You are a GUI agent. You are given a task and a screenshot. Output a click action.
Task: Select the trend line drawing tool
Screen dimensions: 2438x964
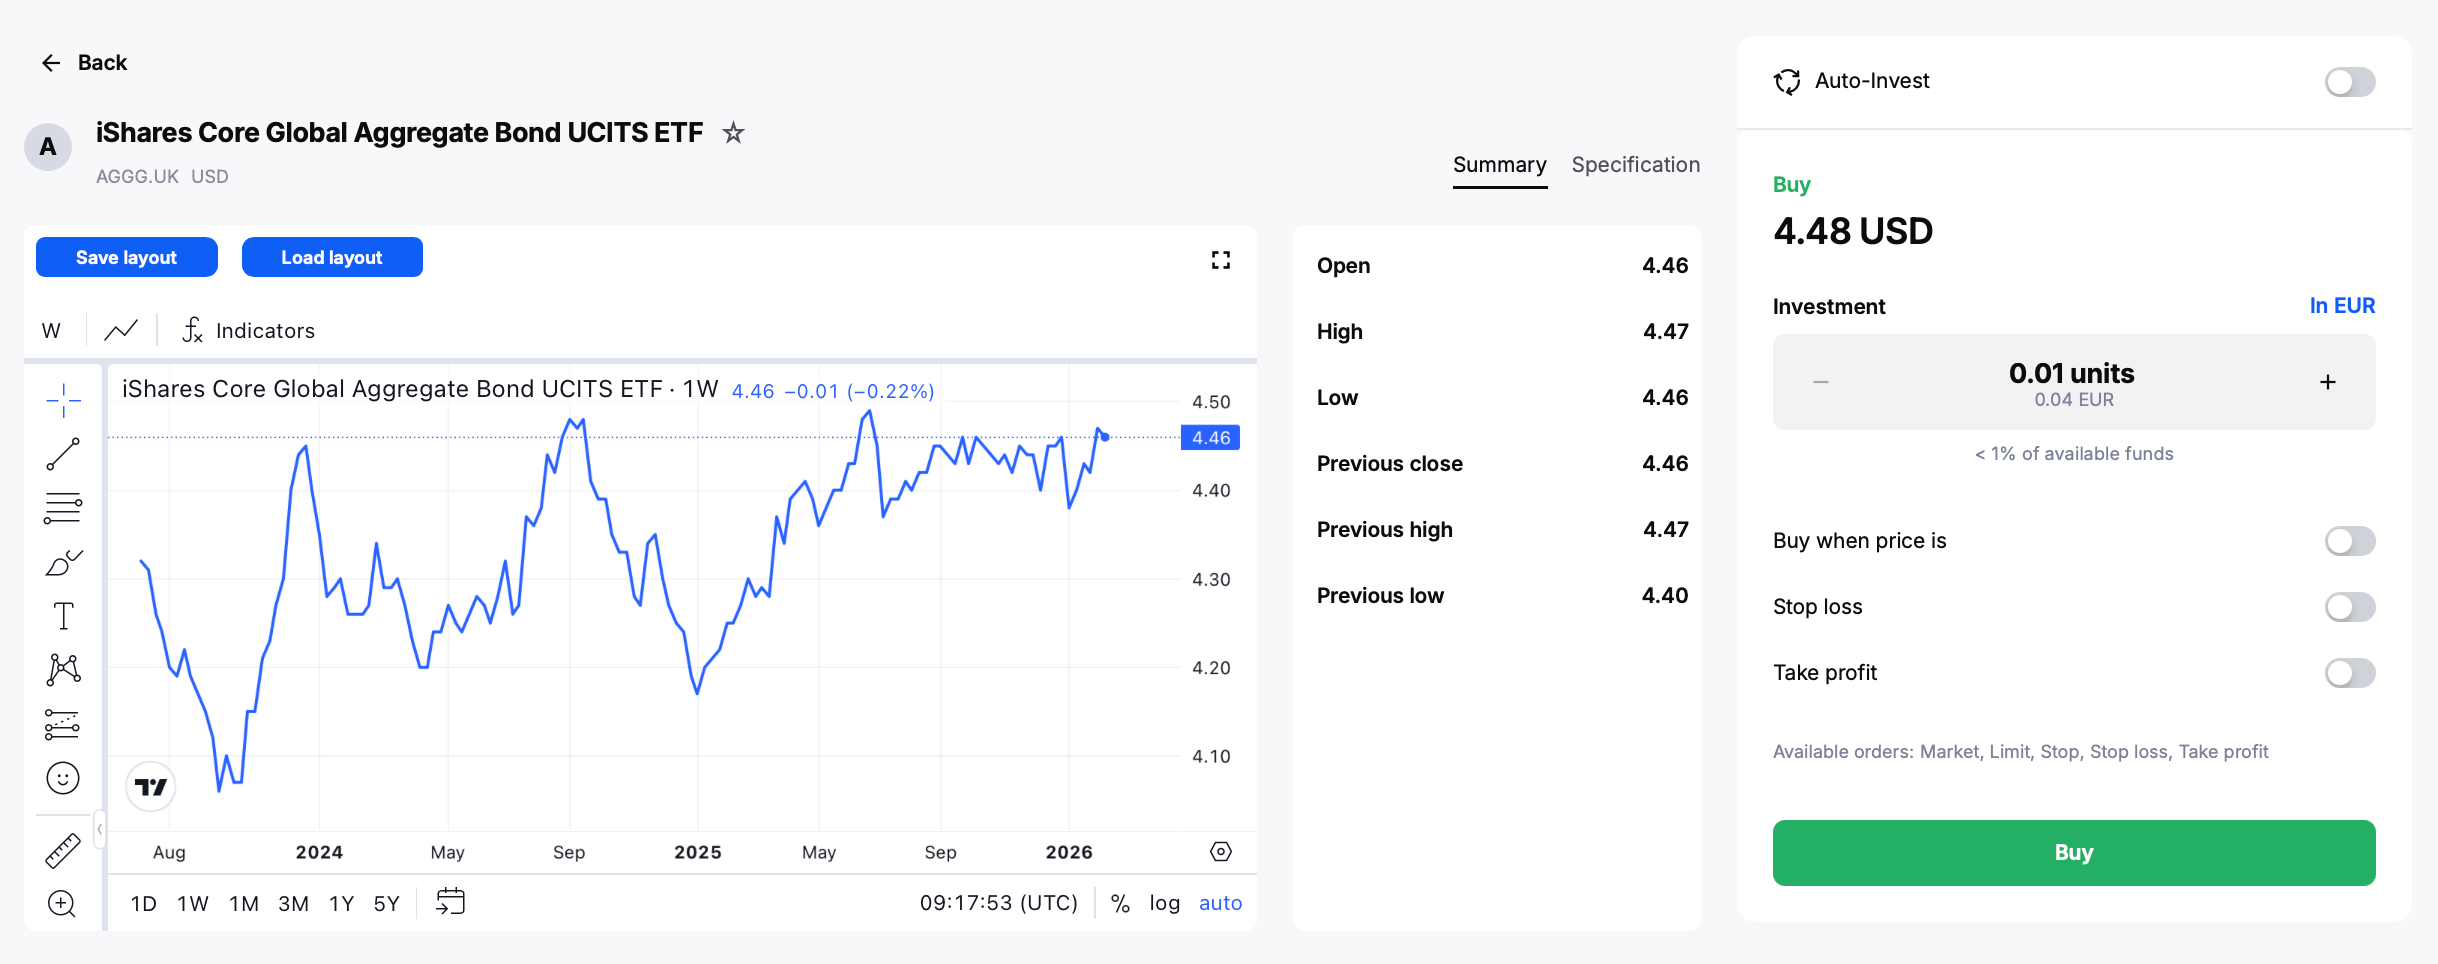click(63, 454)
